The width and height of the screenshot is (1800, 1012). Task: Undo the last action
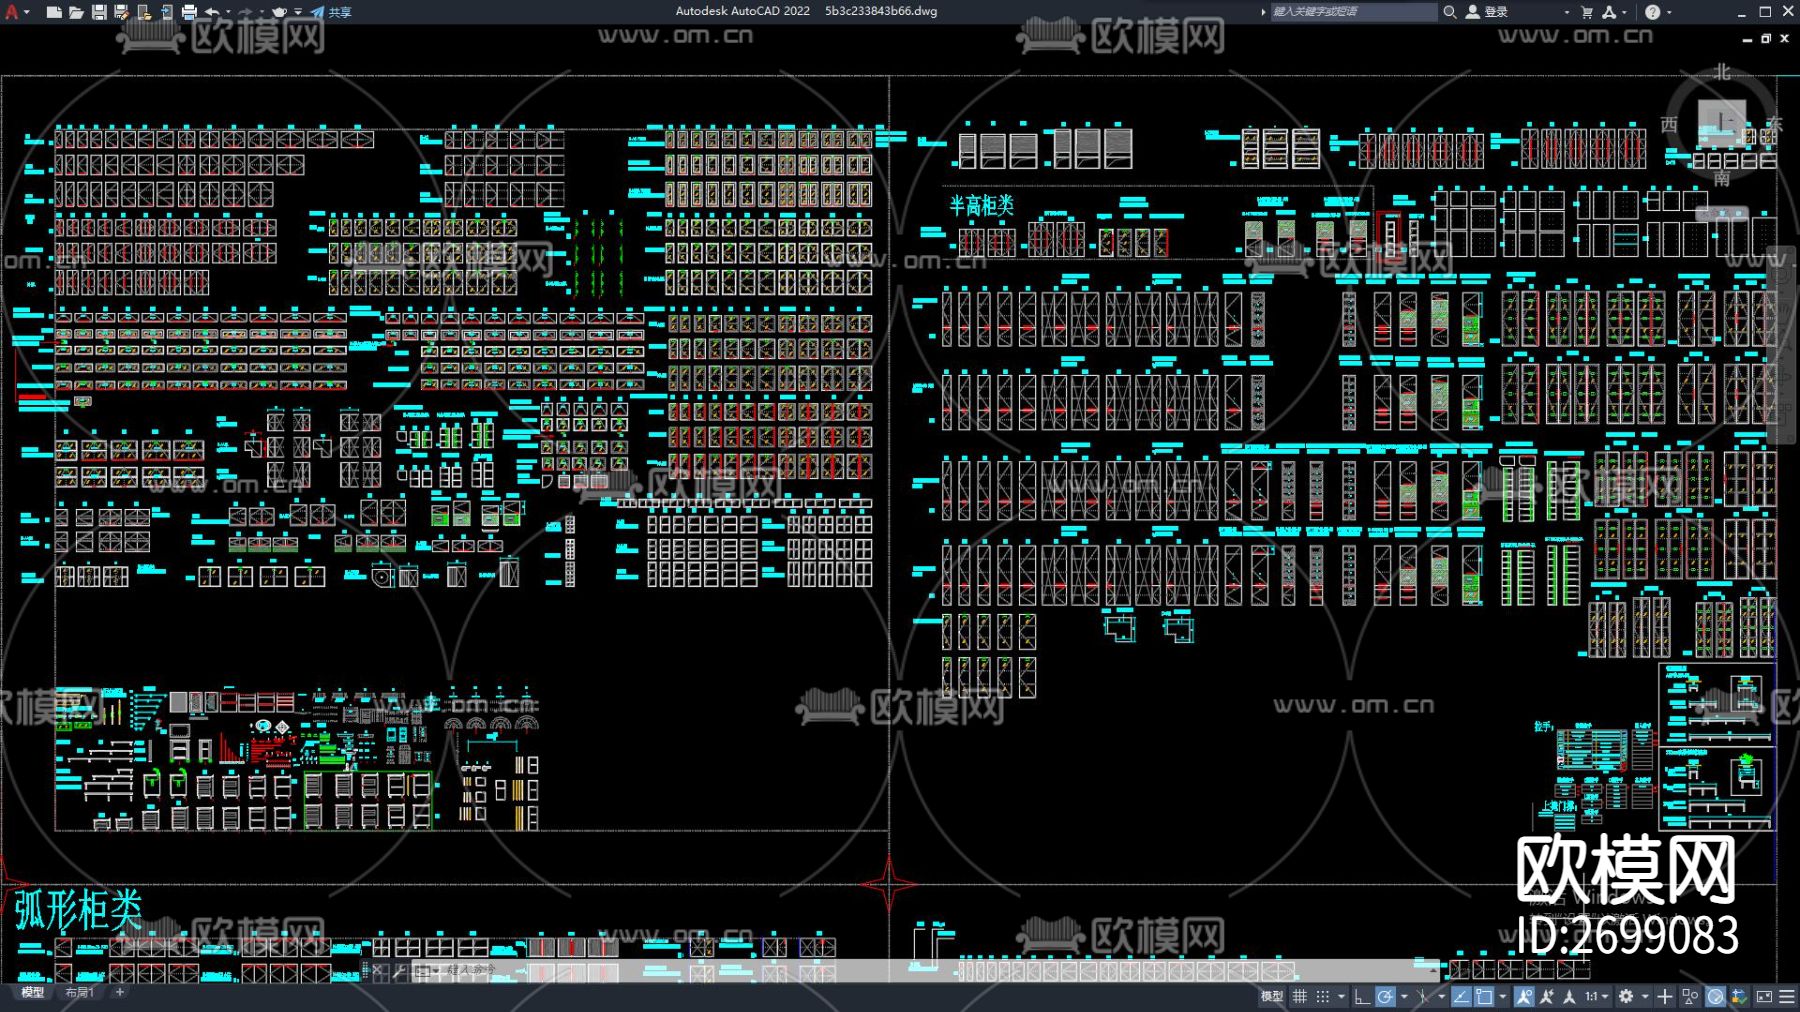click(212, 12)
